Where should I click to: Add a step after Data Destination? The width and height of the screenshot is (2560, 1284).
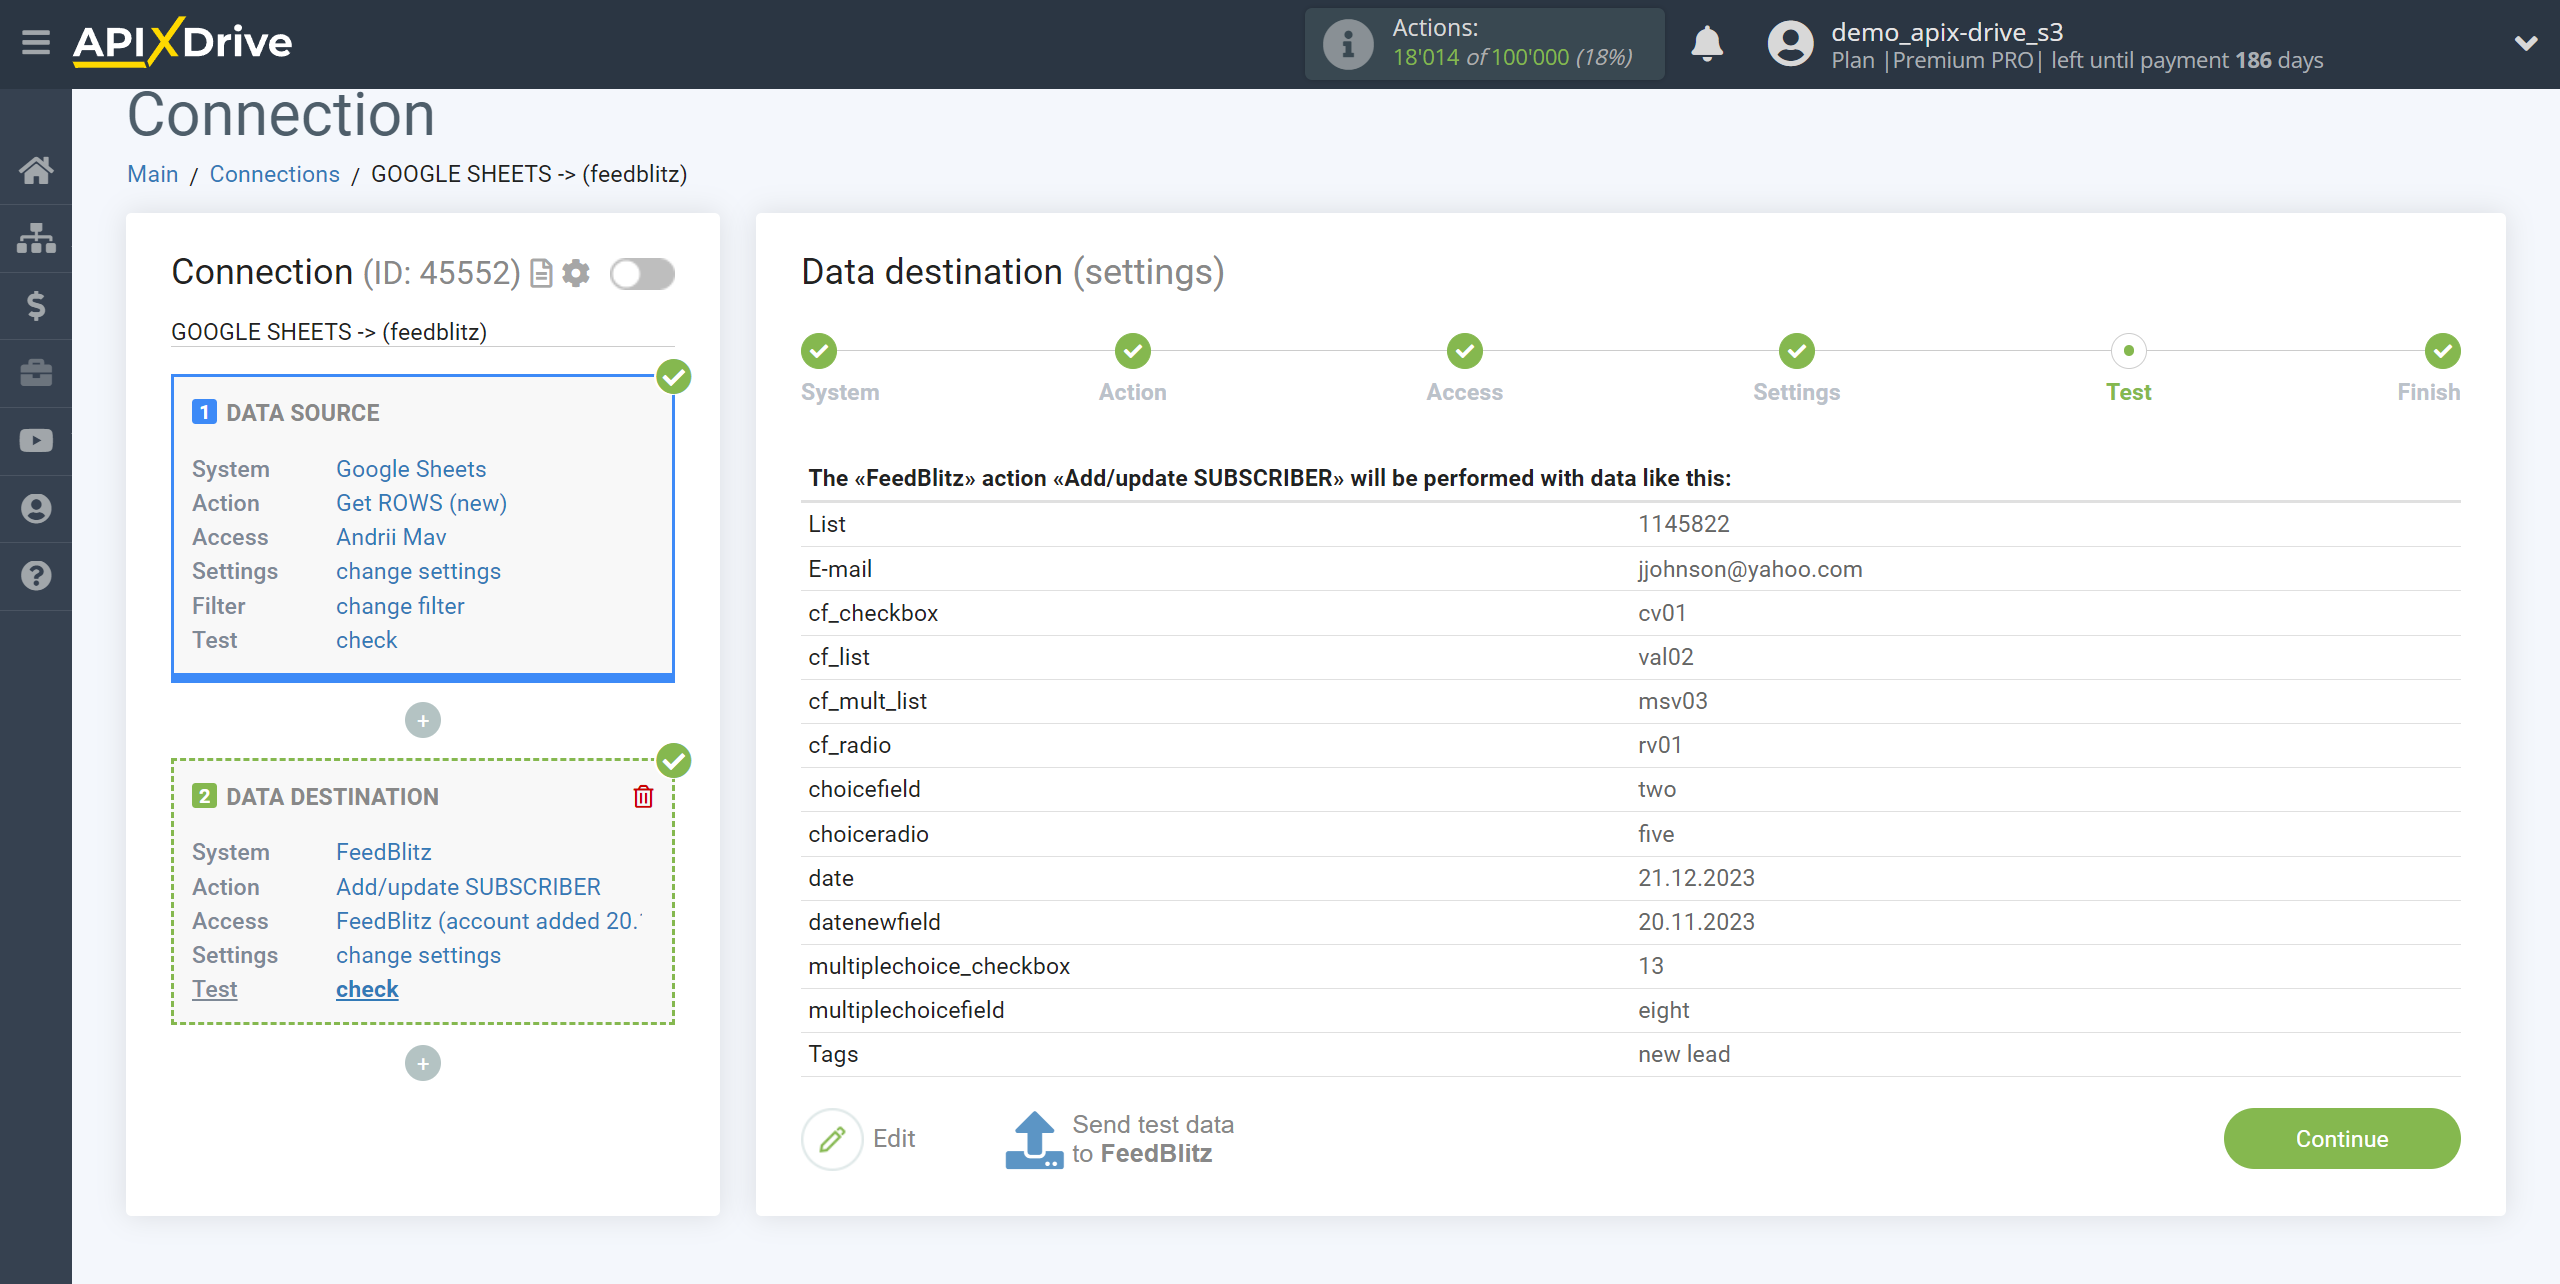(x=423, y=1063)
